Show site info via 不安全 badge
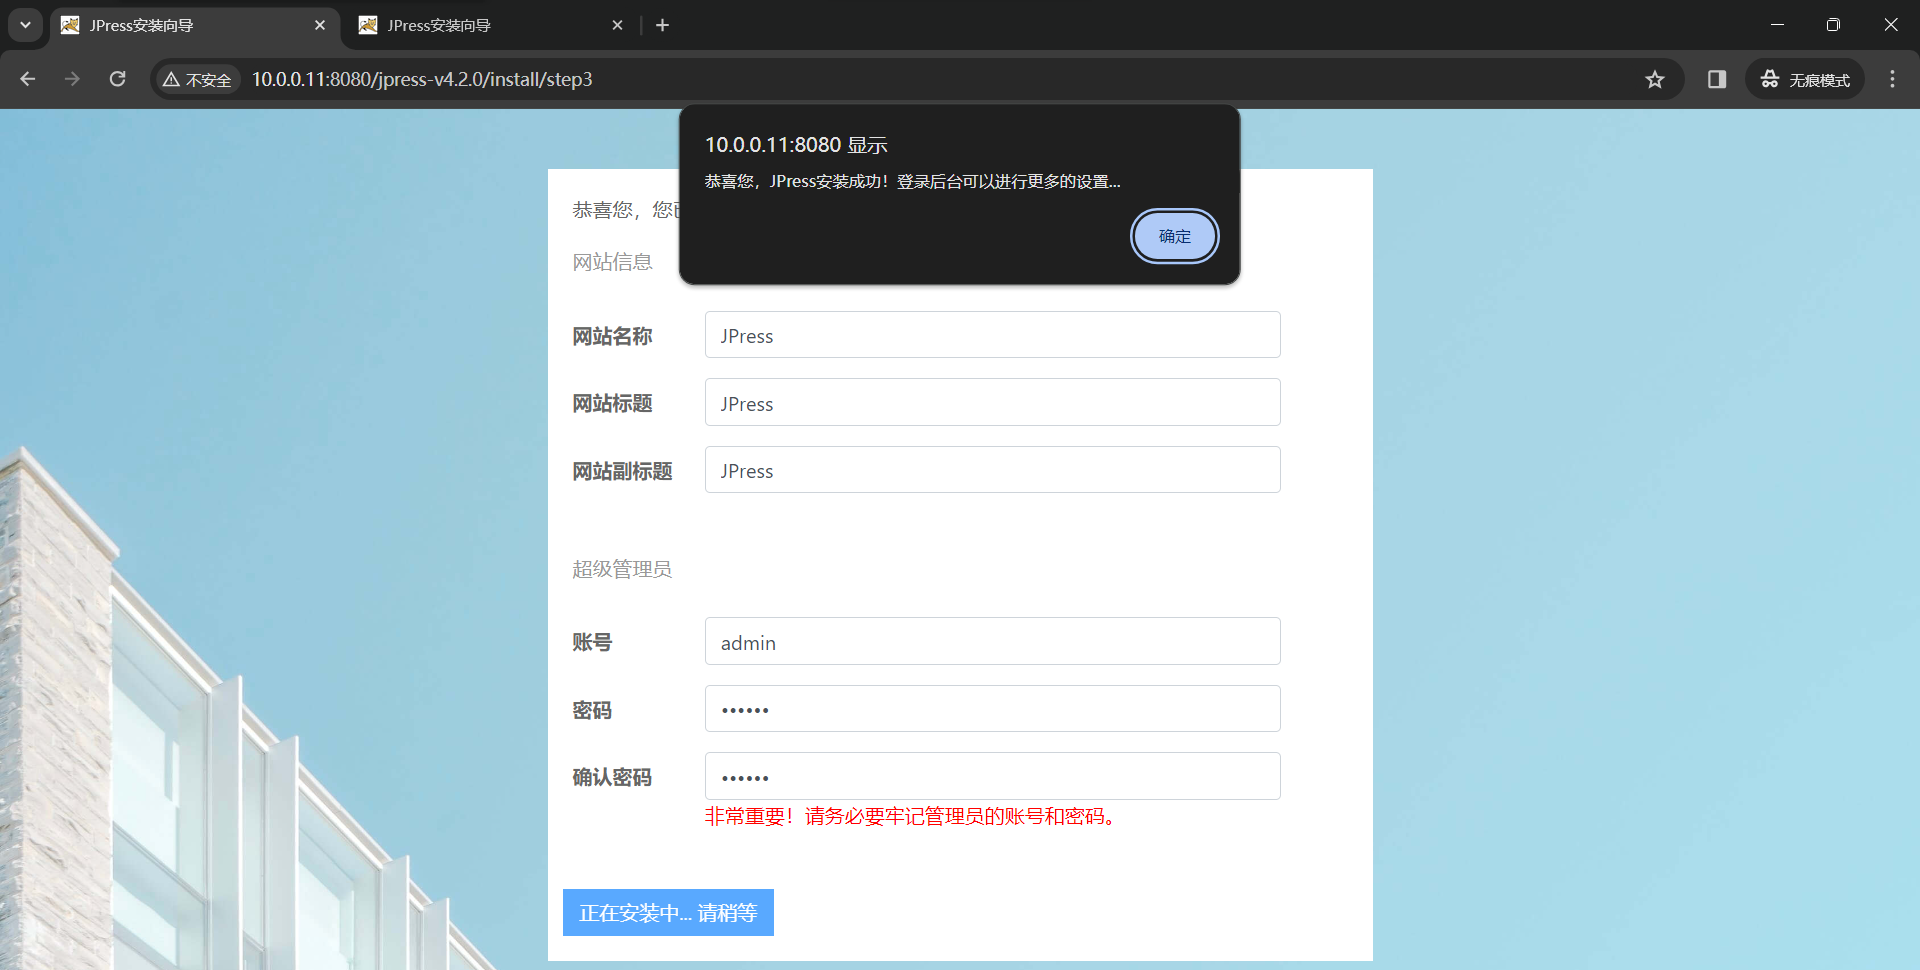 [197, 79]
